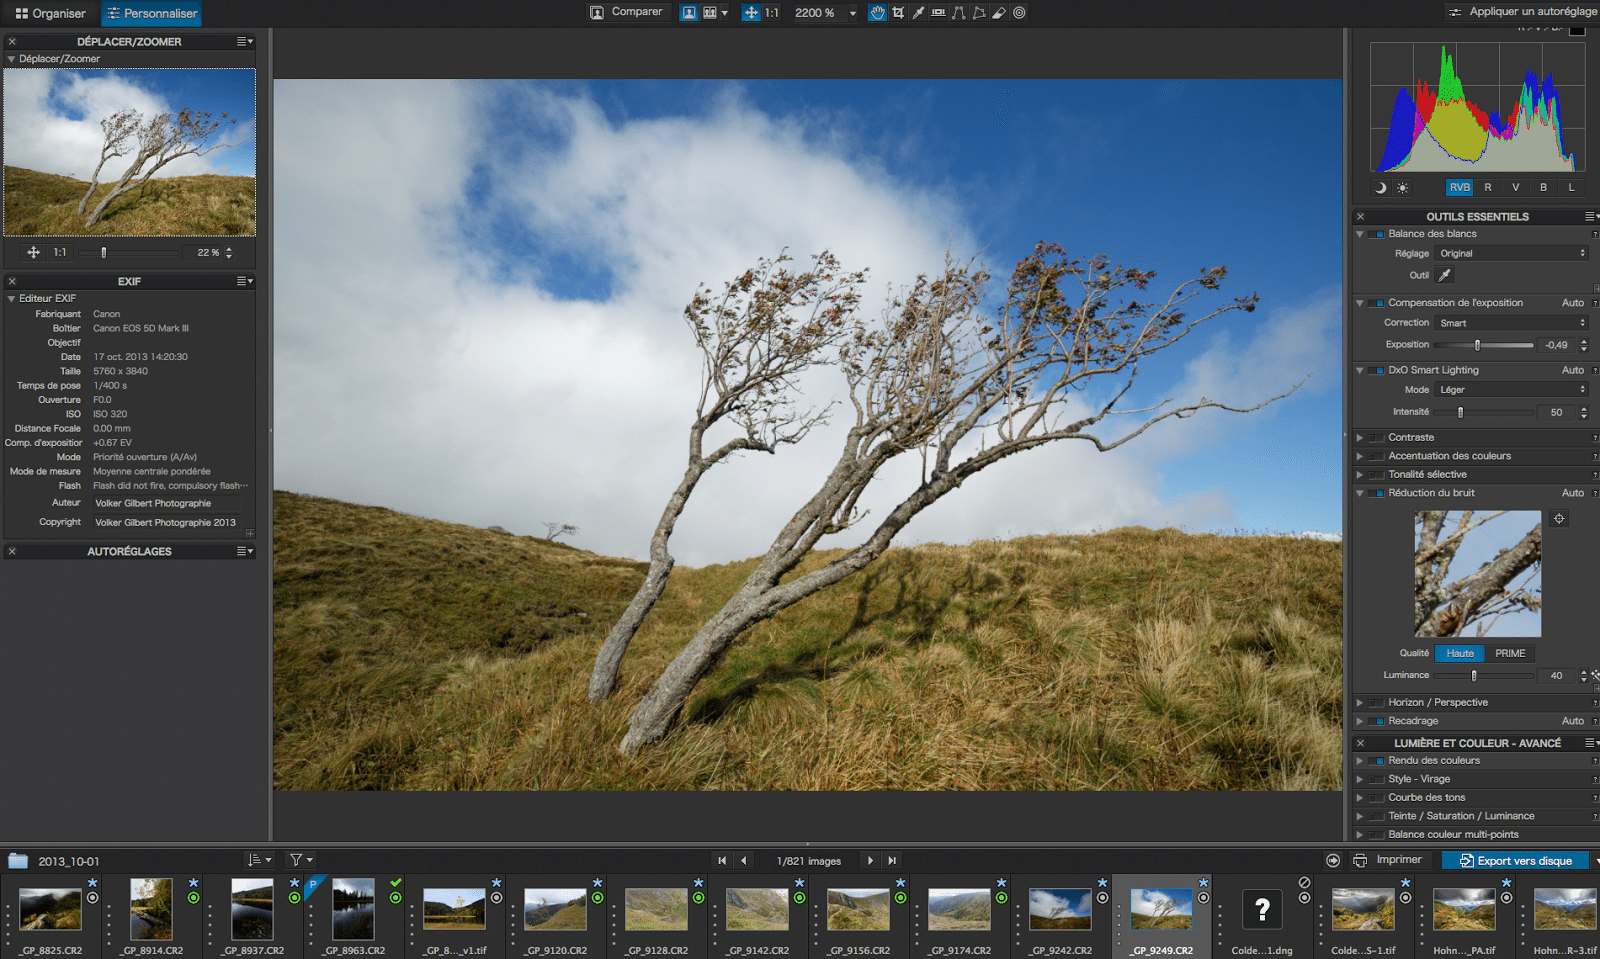The width and height of the screenshot is (1600, 959).
Task: Select the Horizon straightening tool
Action: coord(938,13)
